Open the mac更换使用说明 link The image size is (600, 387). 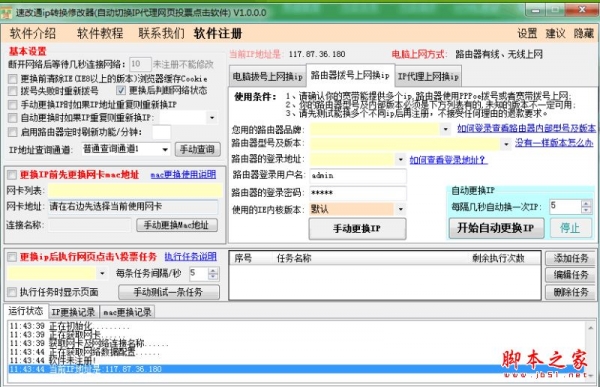(183, 175)
